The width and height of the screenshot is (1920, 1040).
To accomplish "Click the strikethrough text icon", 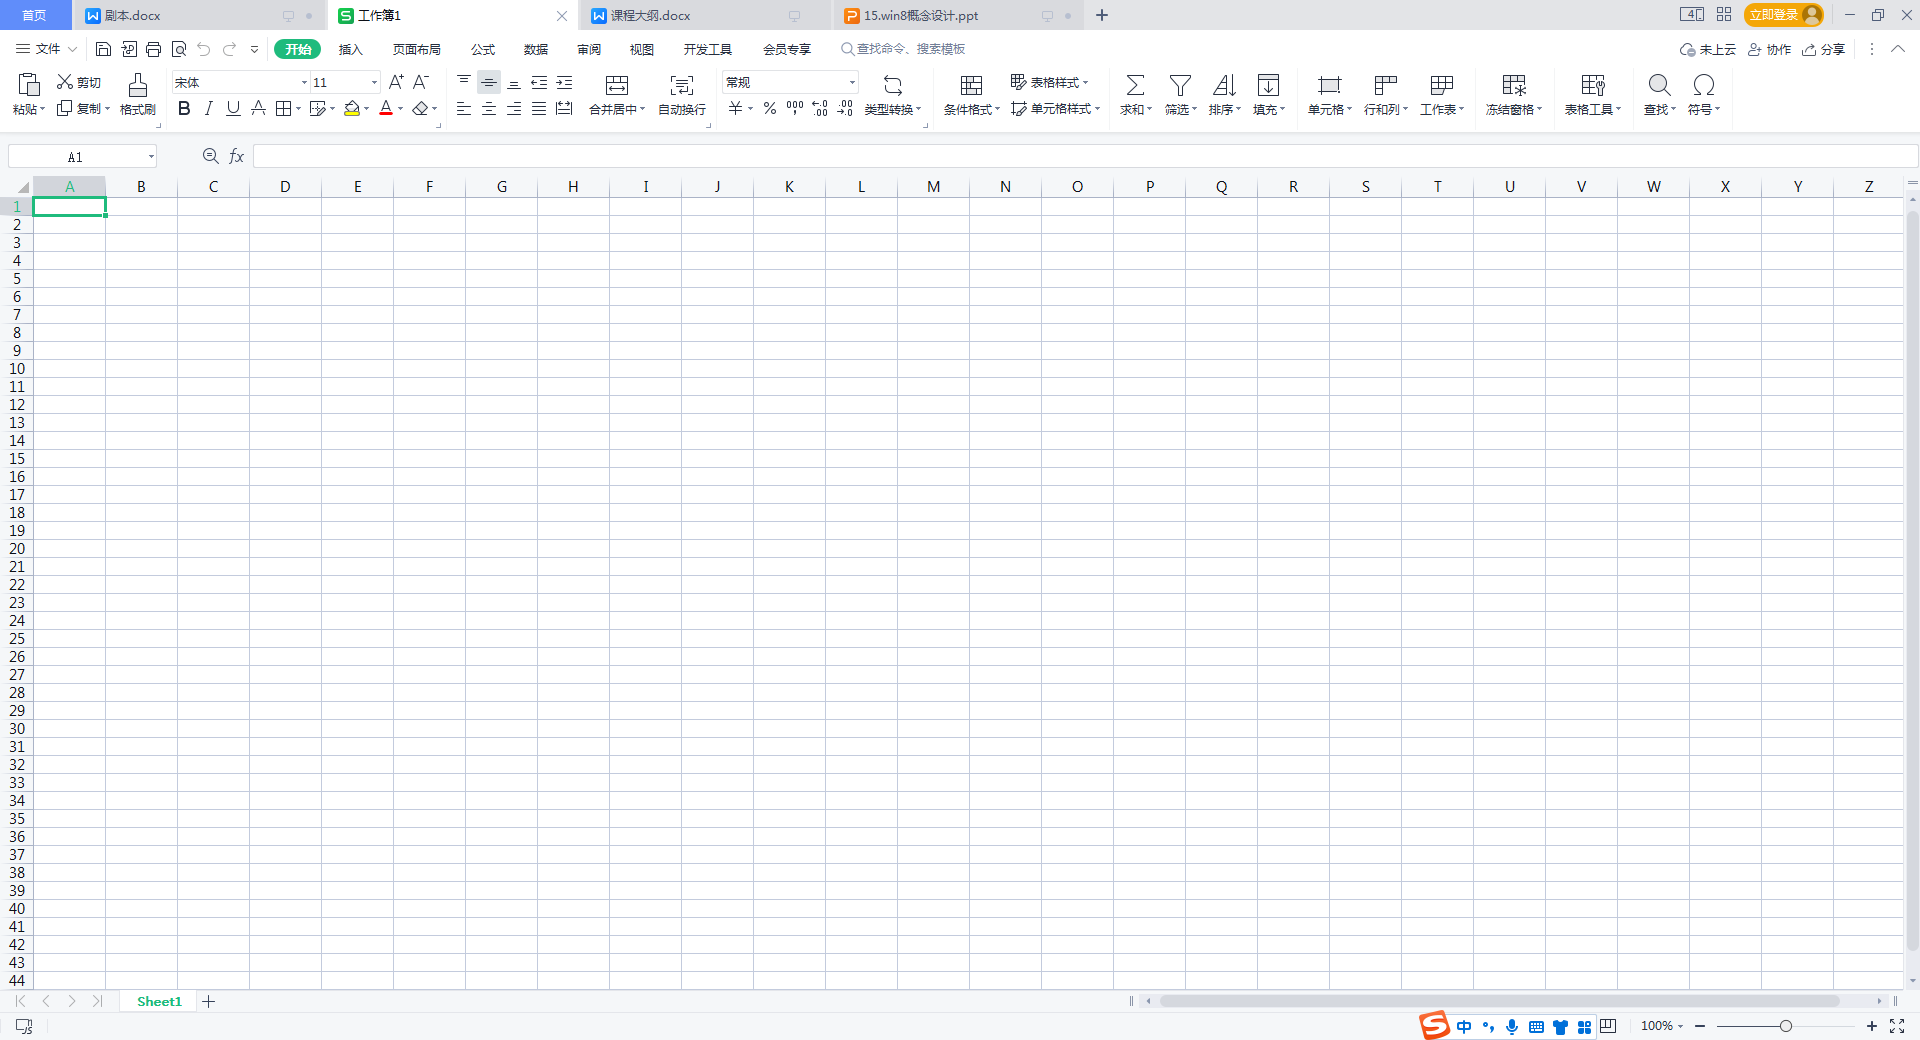I will pos(258,108).
